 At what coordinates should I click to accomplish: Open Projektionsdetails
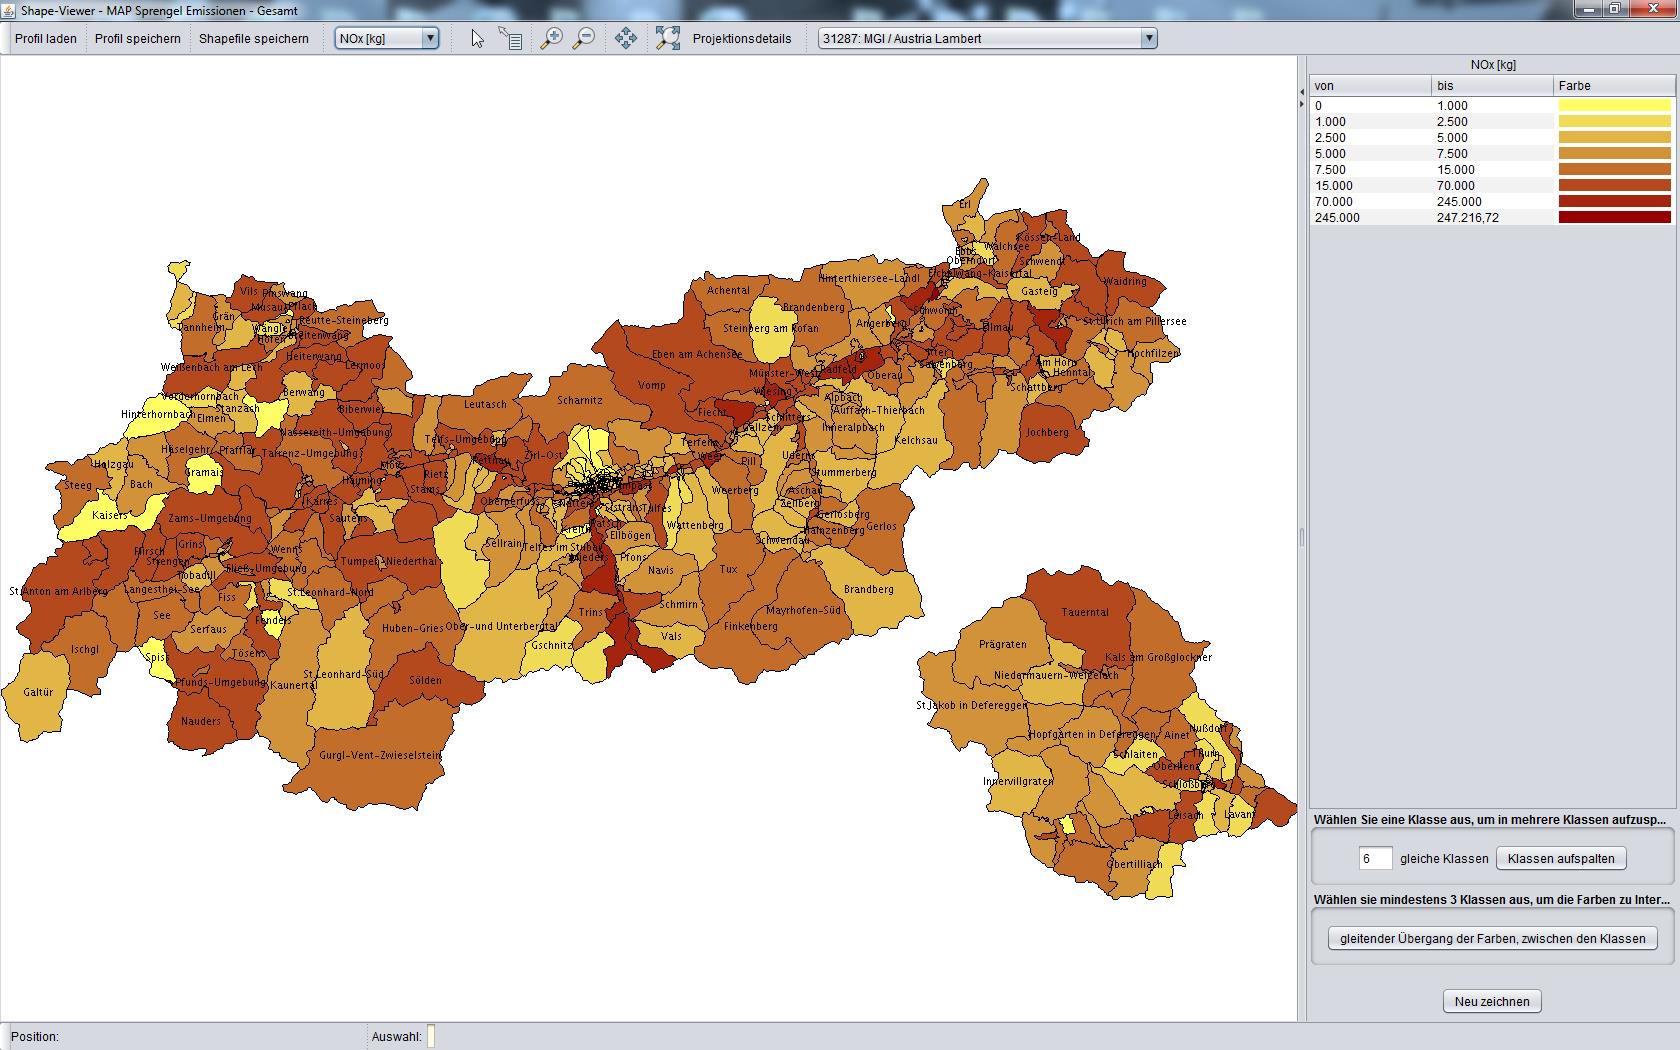point(742,39)
